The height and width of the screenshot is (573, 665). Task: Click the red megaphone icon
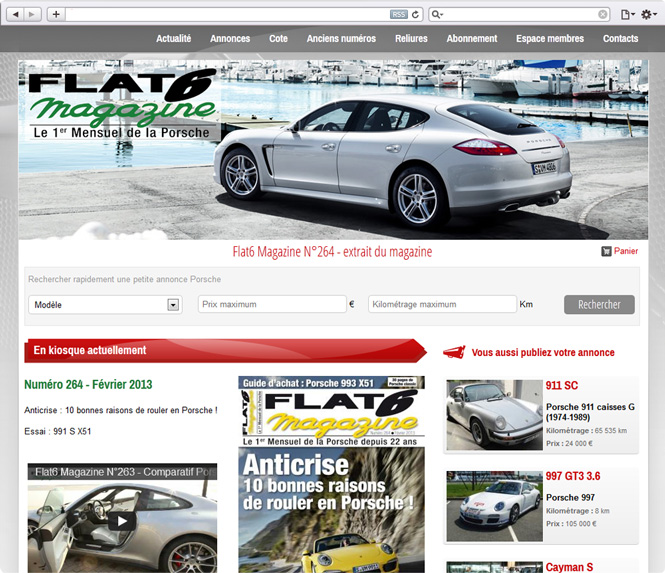tap(454, 352)
